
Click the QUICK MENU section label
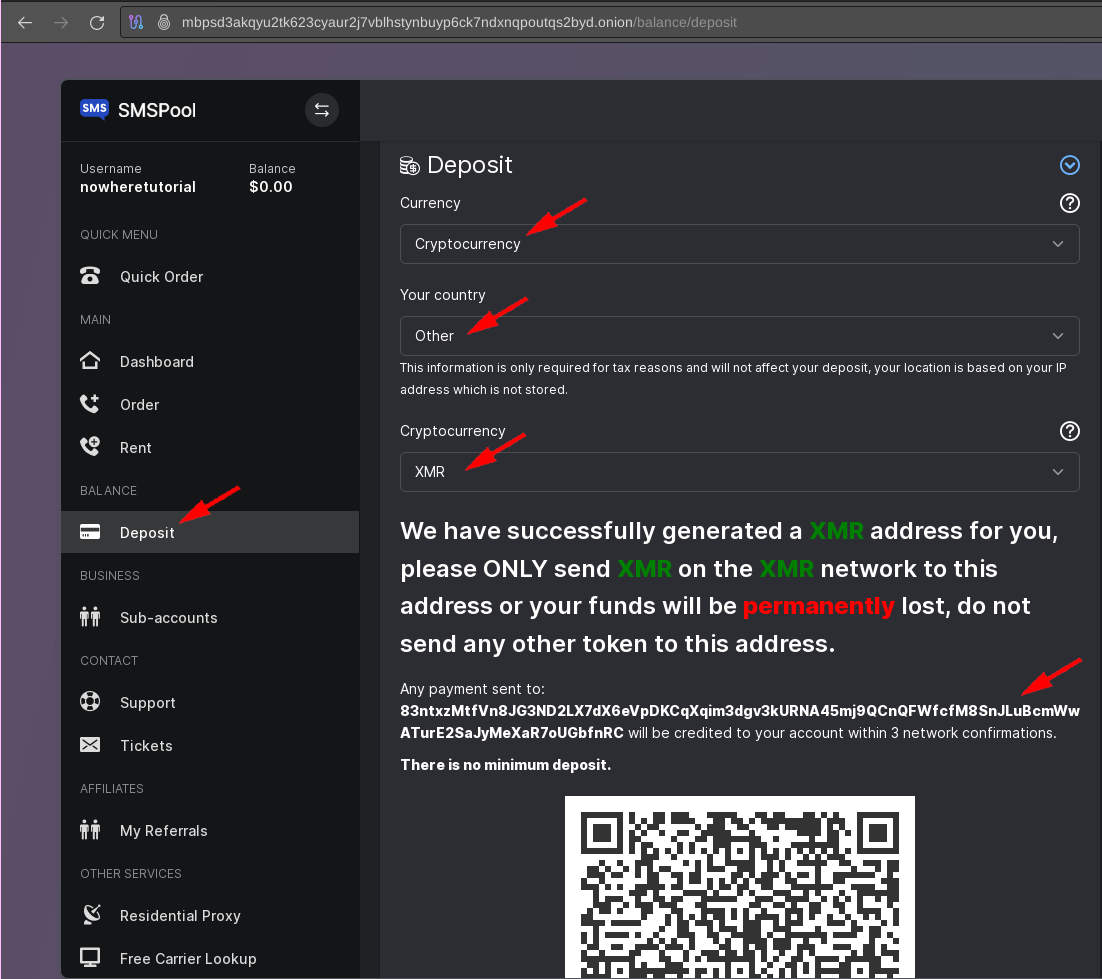click(x=119, y=235)
